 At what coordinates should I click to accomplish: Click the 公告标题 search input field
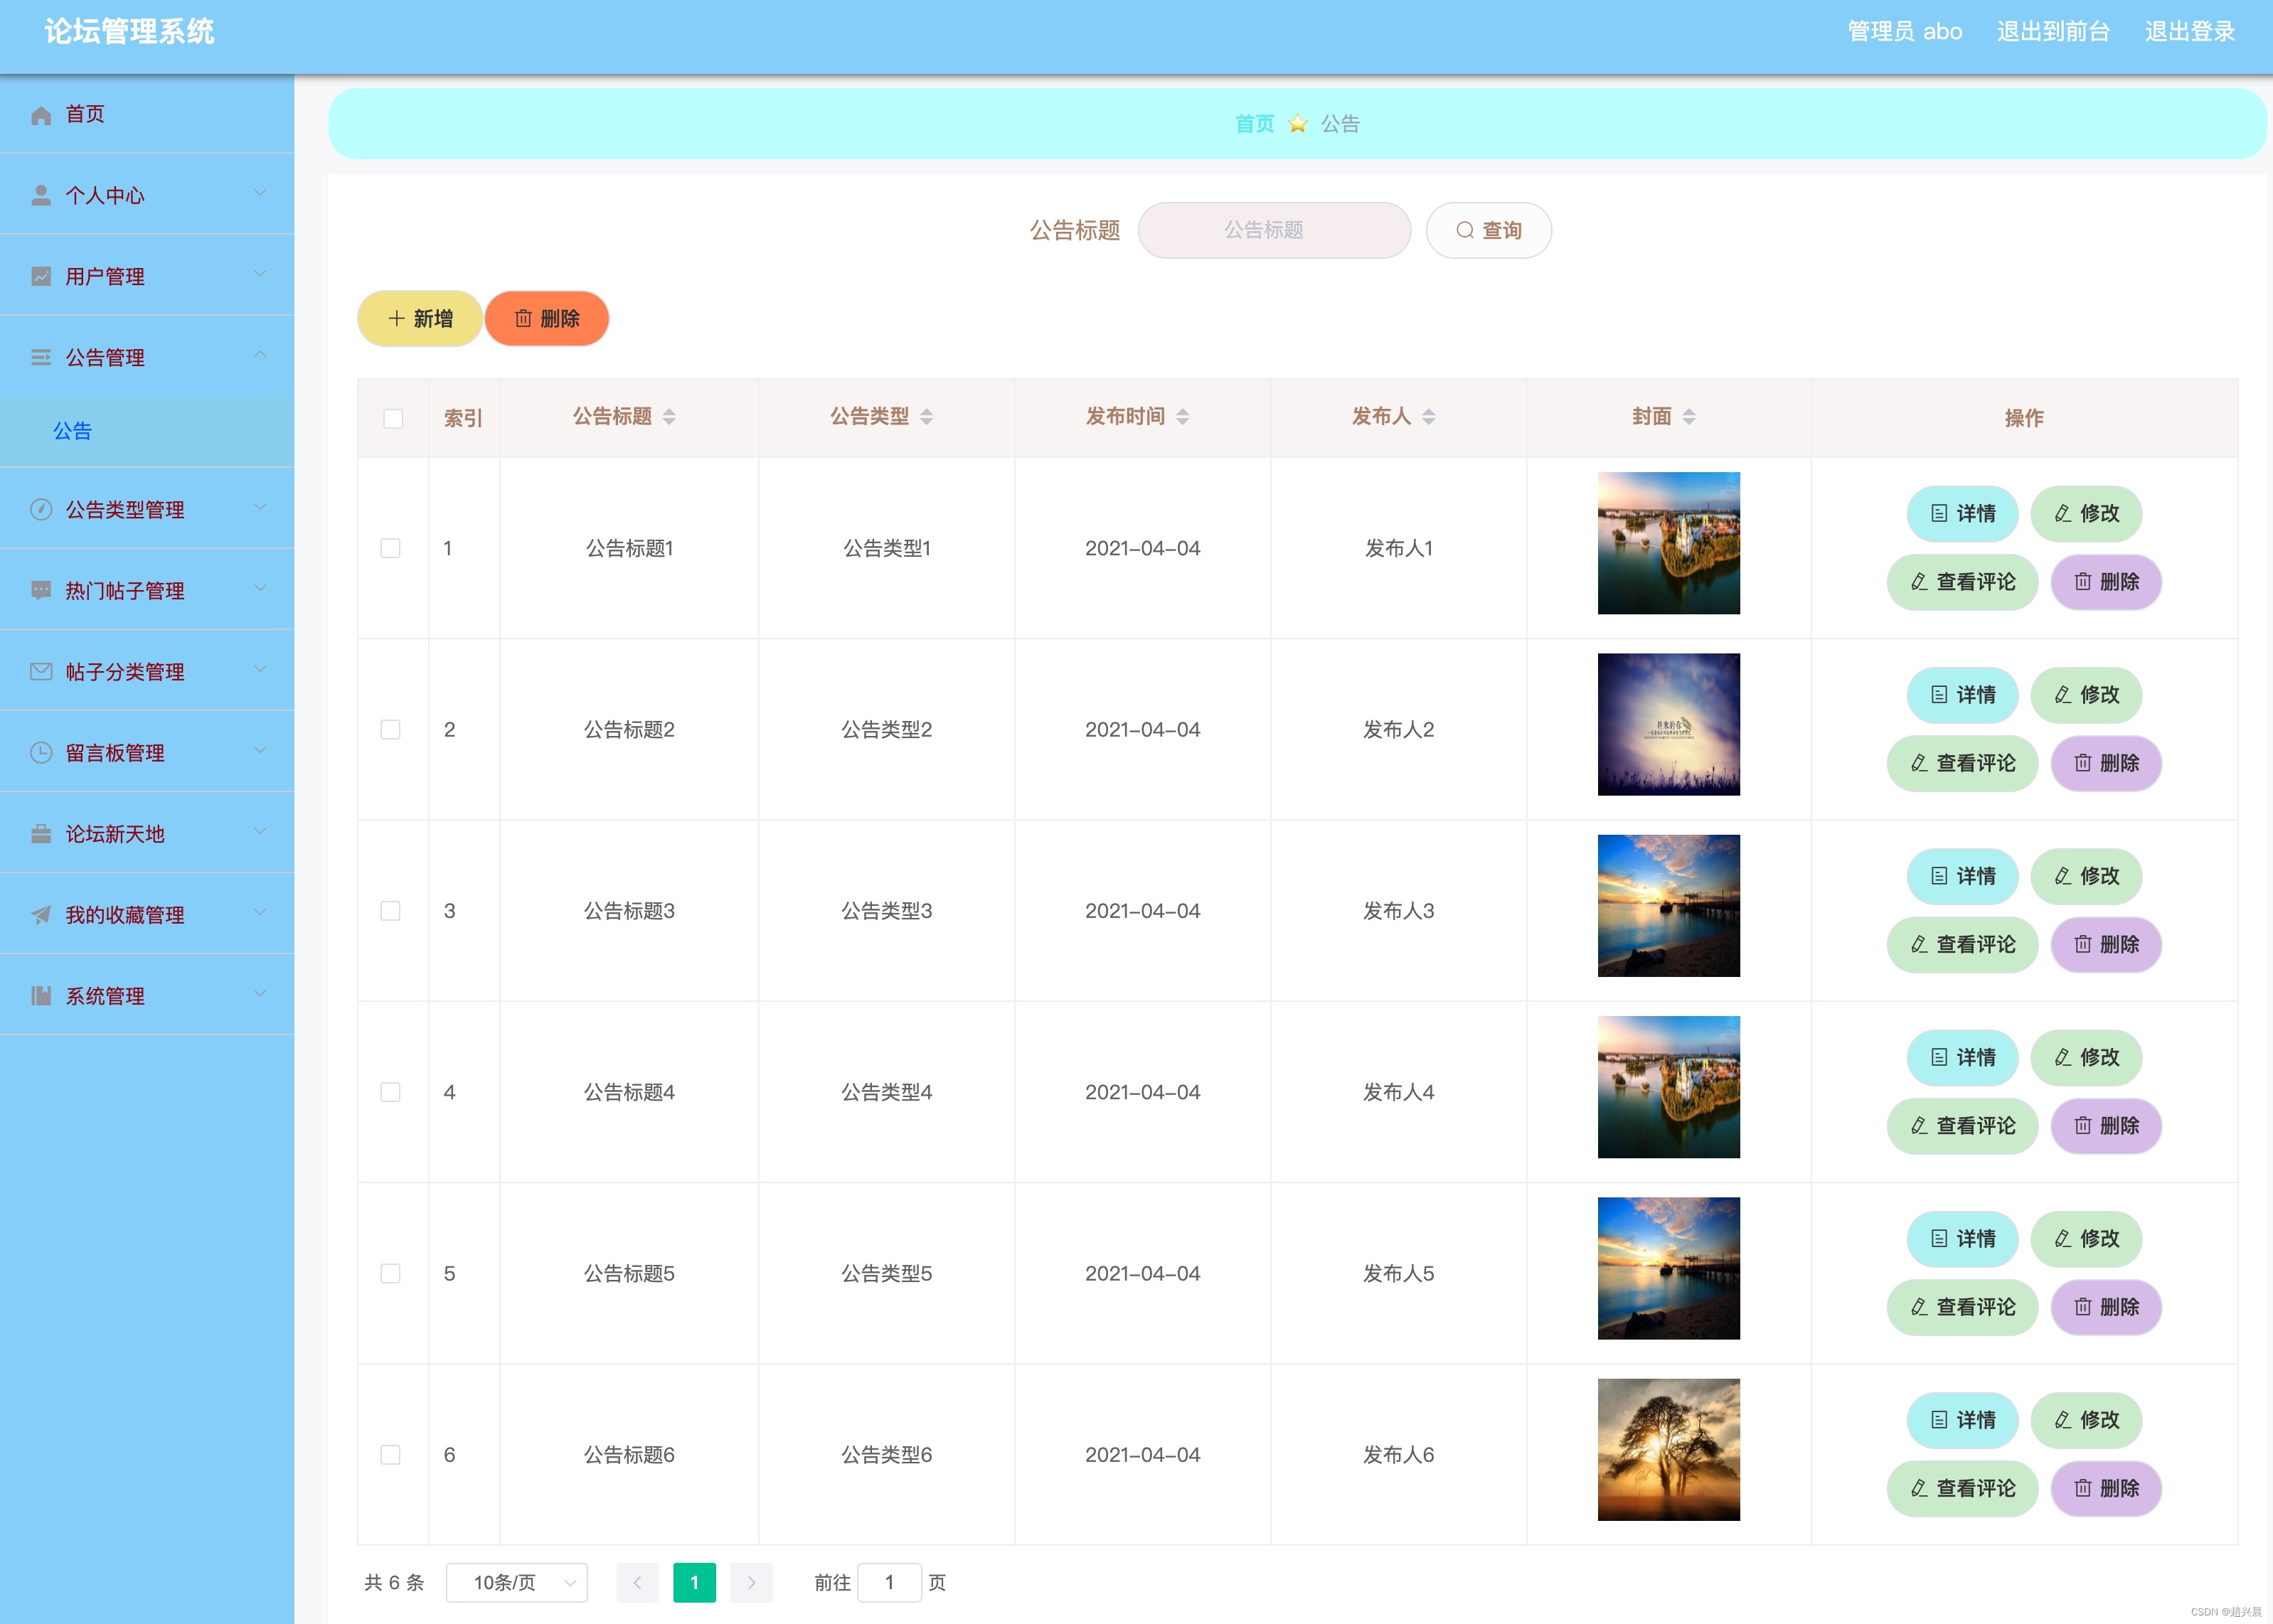(1274, 230)
